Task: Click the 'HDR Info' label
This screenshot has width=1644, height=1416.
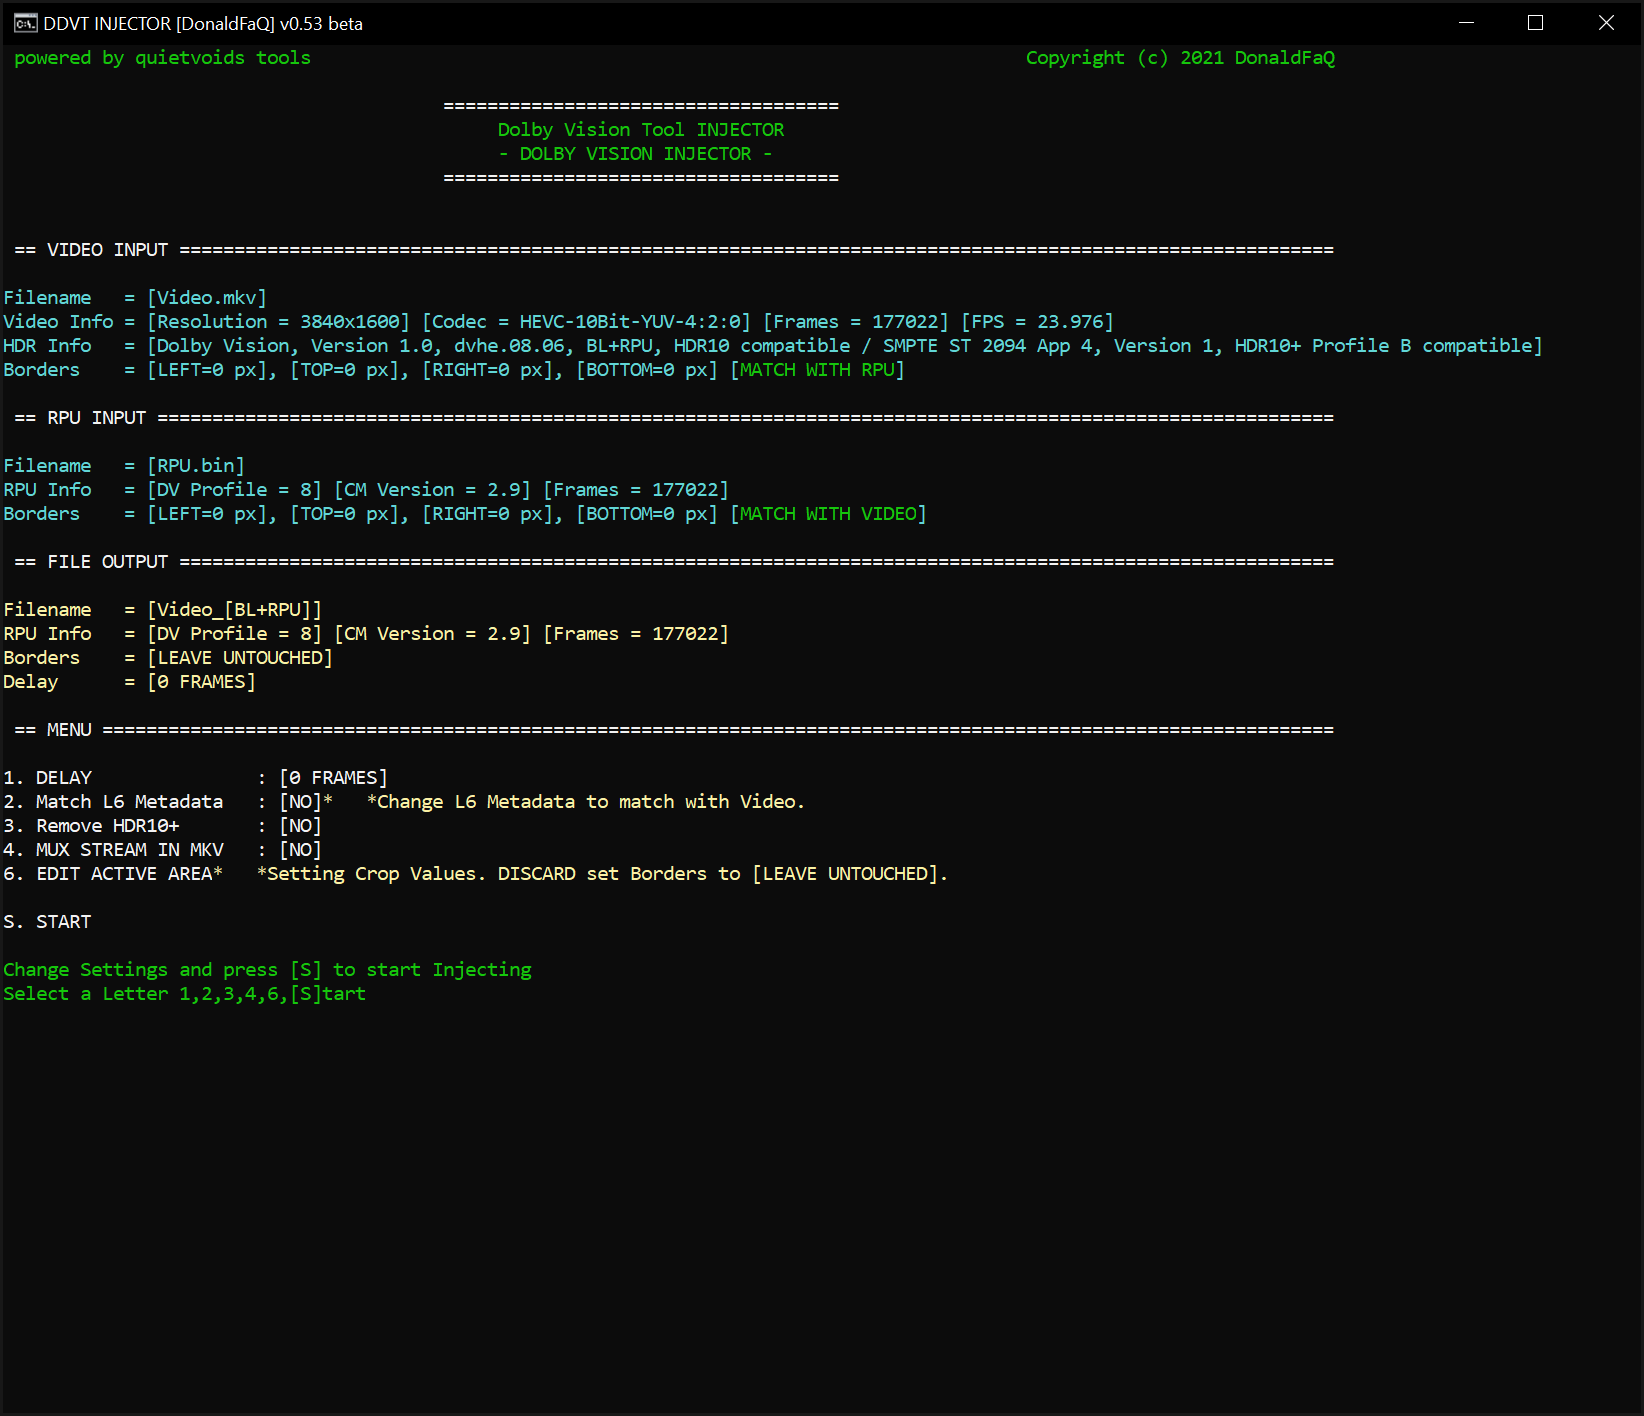Action: click(47, 346)
